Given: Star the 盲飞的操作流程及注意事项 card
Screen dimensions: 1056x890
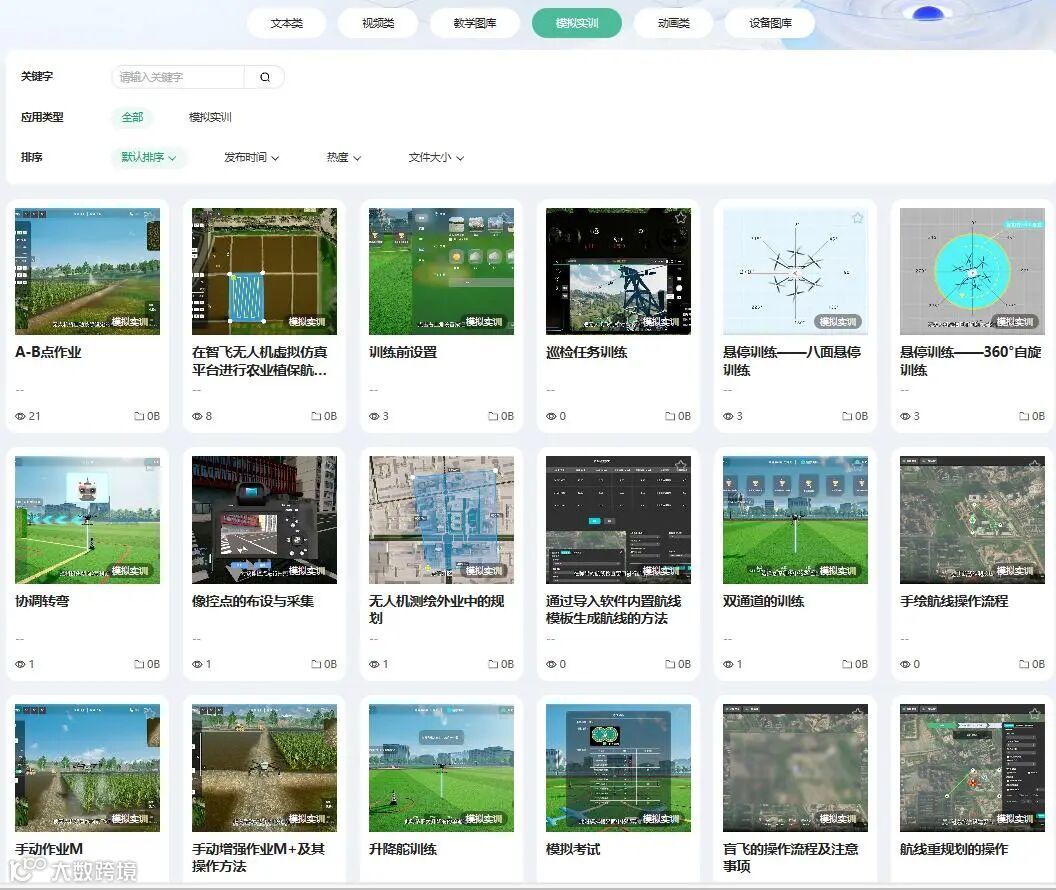Looking at the screenshot, I should (x=857, y=714).
